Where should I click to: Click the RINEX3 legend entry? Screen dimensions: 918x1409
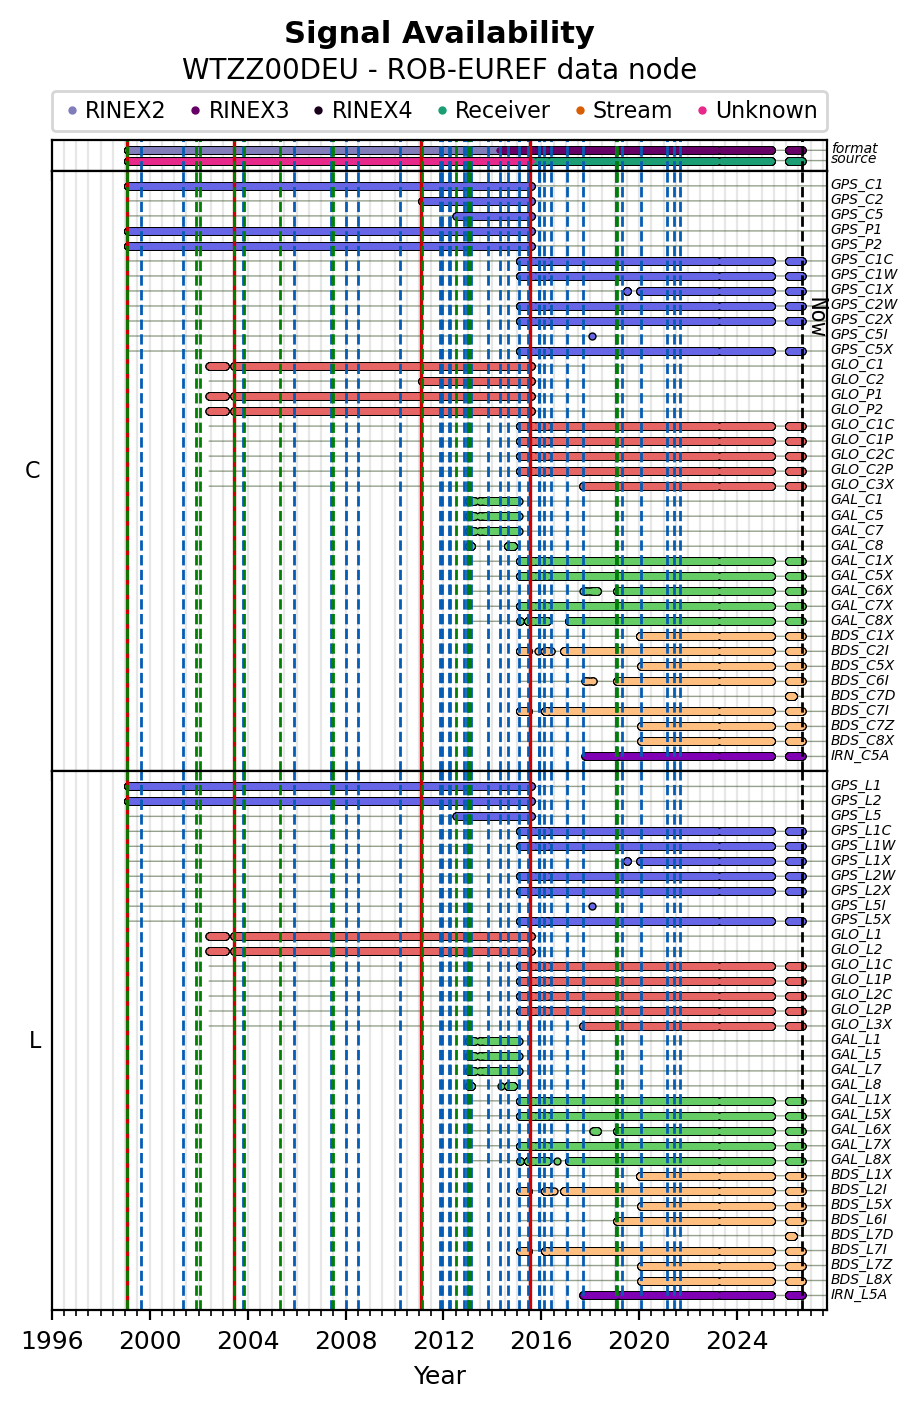coord(240,111)
